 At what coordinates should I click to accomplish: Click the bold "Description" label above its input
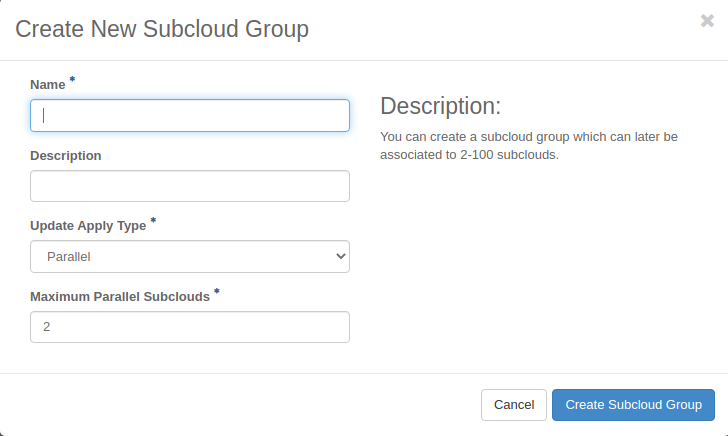point(66,156)
